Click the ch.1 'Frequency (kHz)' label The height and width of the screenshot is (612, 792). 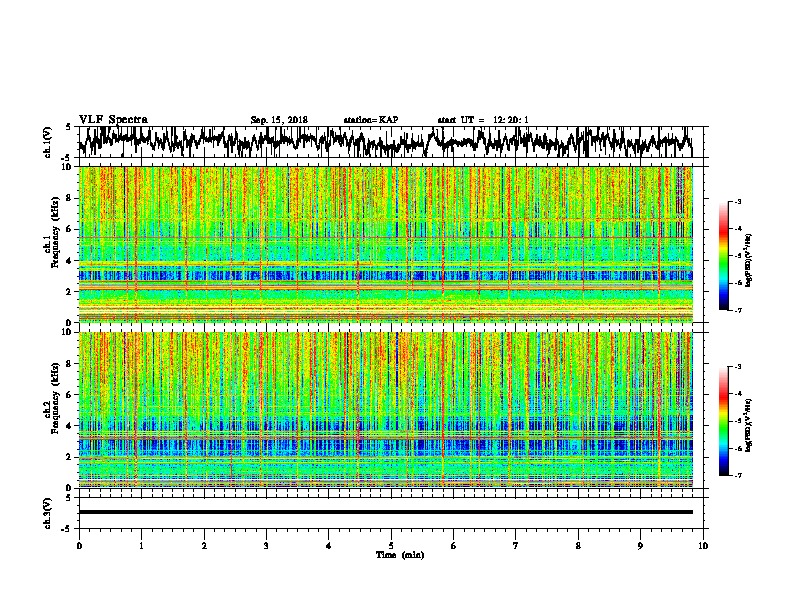coord(56,233)
